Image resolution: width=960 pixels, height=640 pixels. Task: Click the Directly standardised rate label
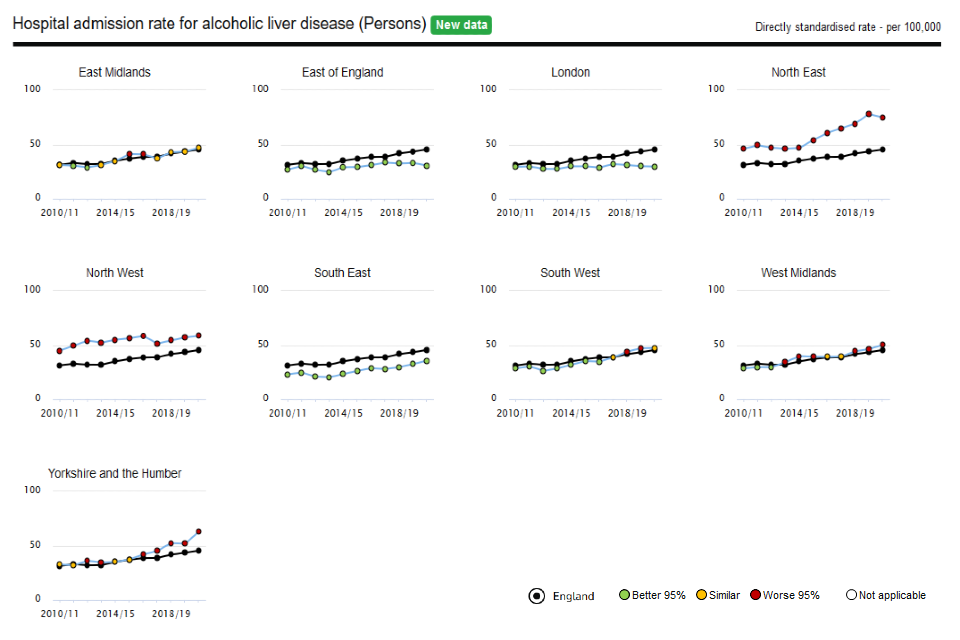(x=848, y=27)
